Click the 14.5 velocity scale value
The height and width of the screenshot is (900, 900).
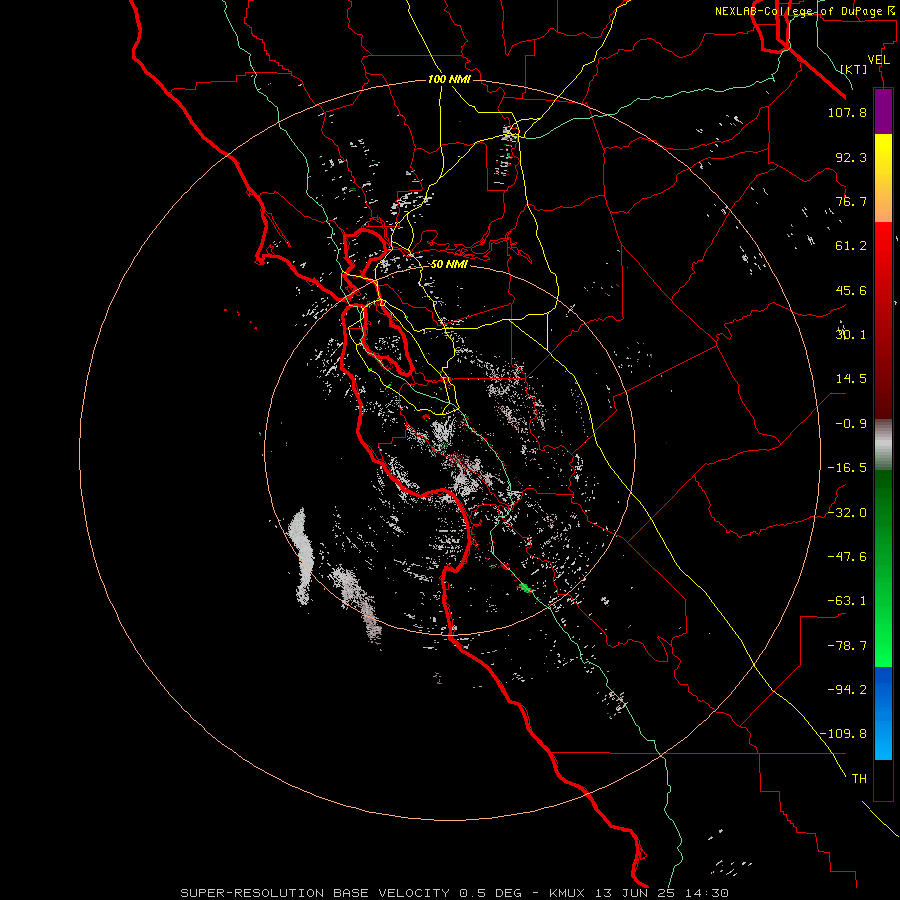click(851, 379)
